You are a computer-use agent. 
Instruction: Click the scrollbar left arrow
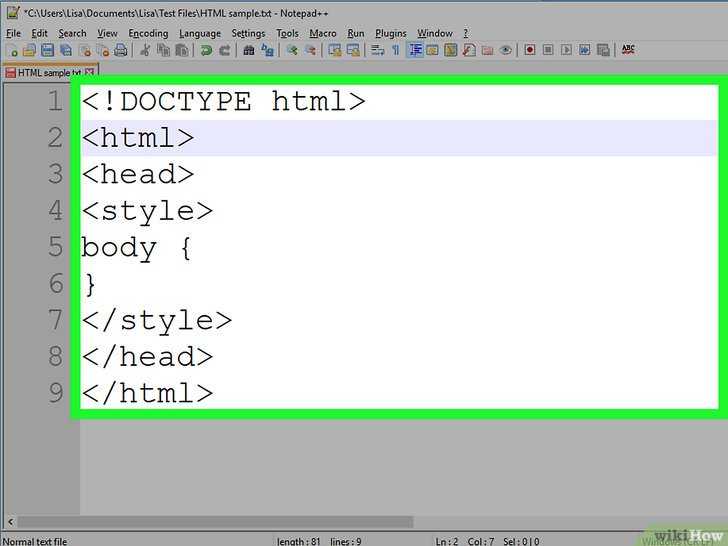pos(10,522)
